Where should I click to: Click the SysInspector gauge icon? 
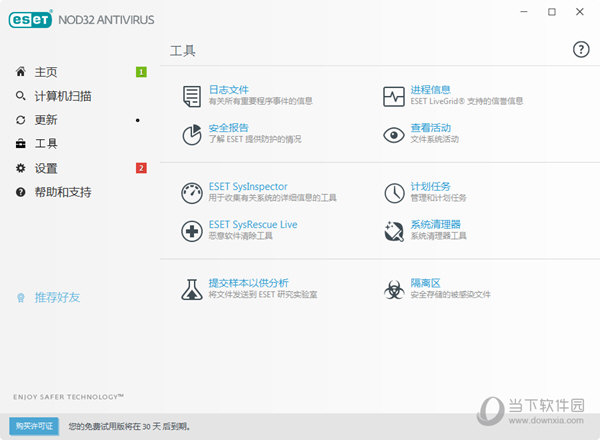(x=192, y=193)
